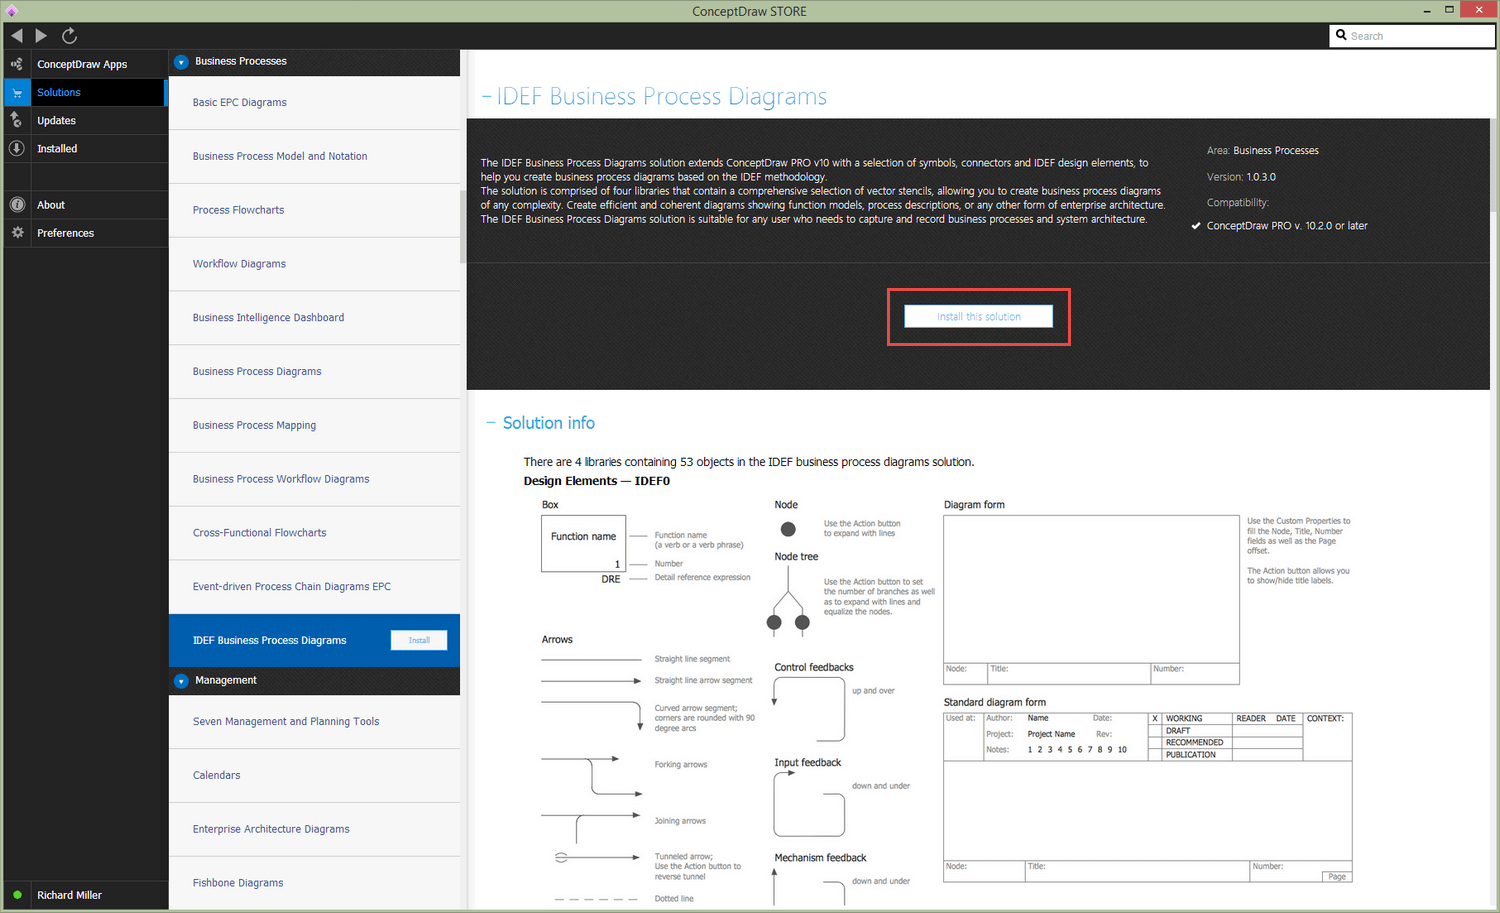Select Cross-Functional Flowcharts

pyautogui.click(x=314, y=534)
